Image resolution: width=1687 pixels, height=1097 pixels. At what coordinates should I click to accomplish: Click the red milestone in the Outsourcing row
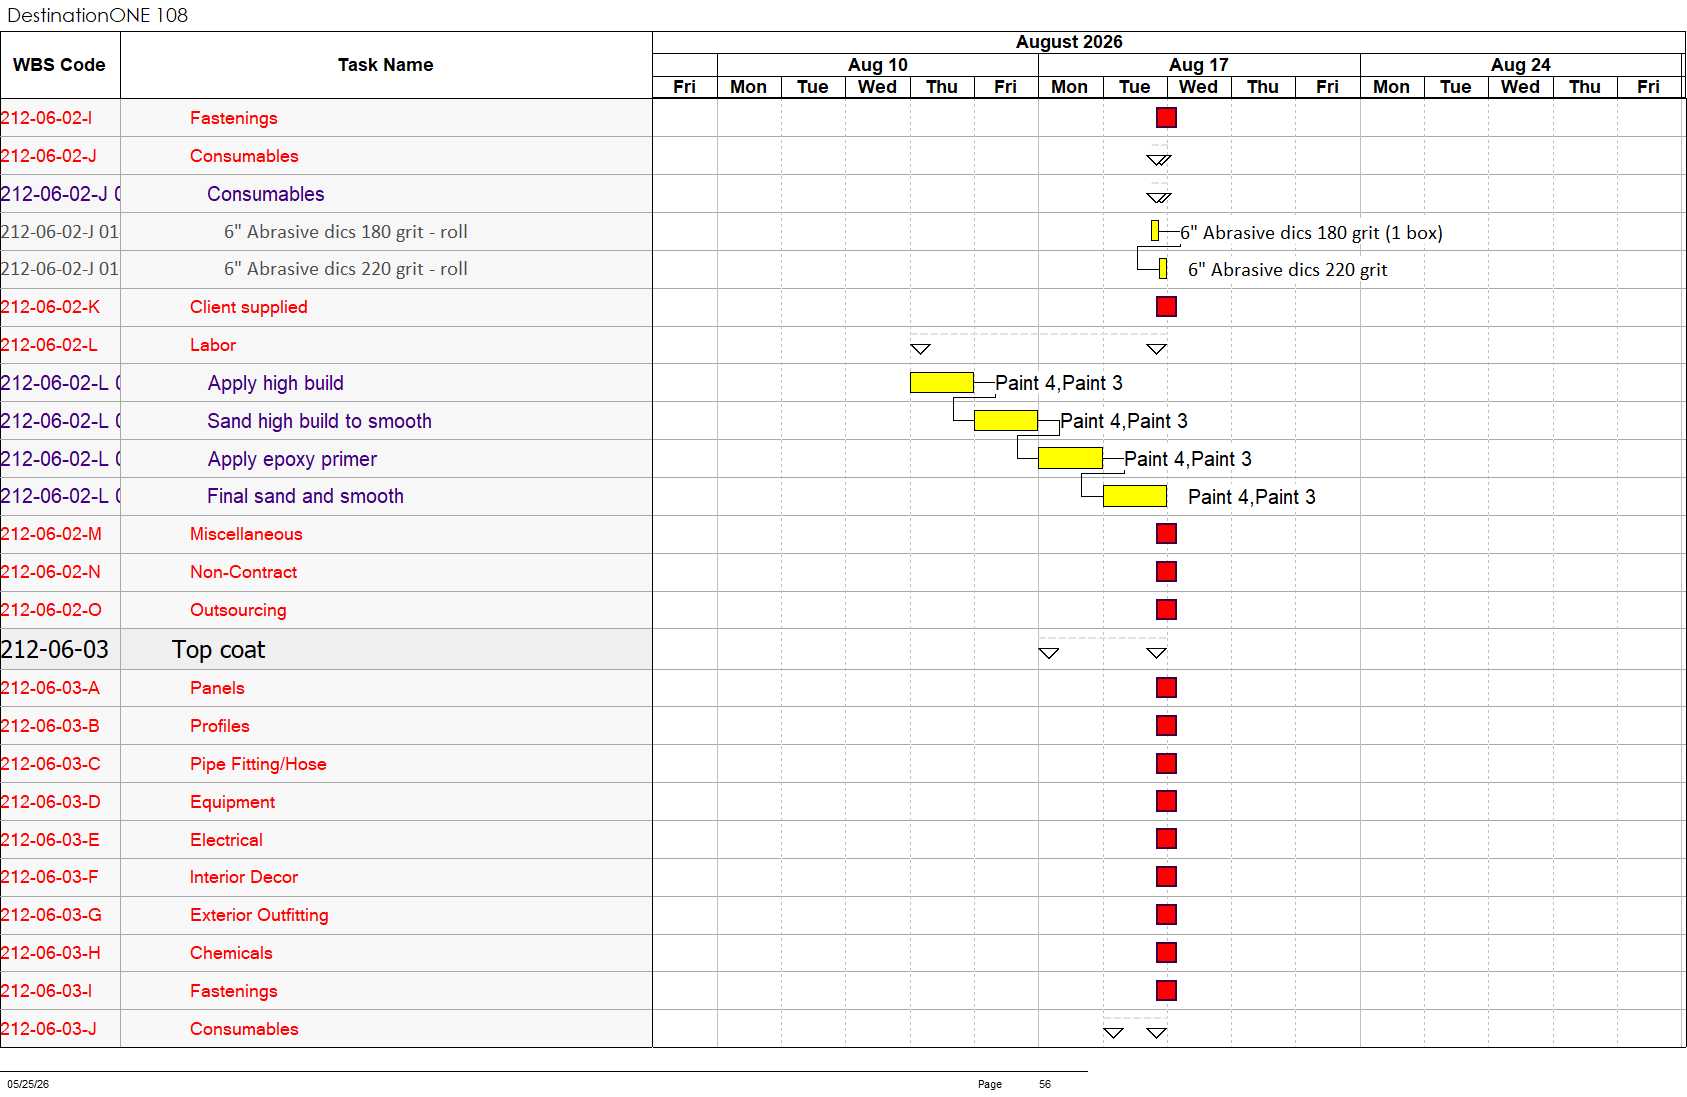1166,610
